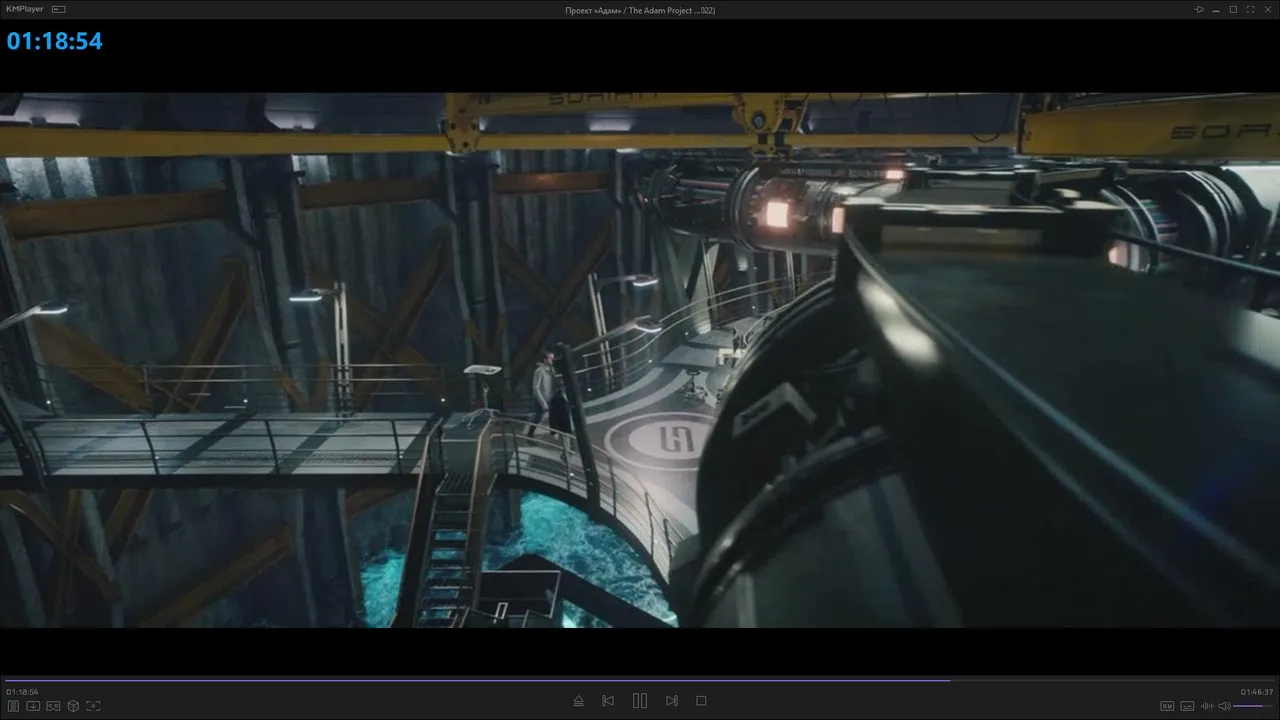Click the blue 01:18:54 on-screen timestamp

55,41
